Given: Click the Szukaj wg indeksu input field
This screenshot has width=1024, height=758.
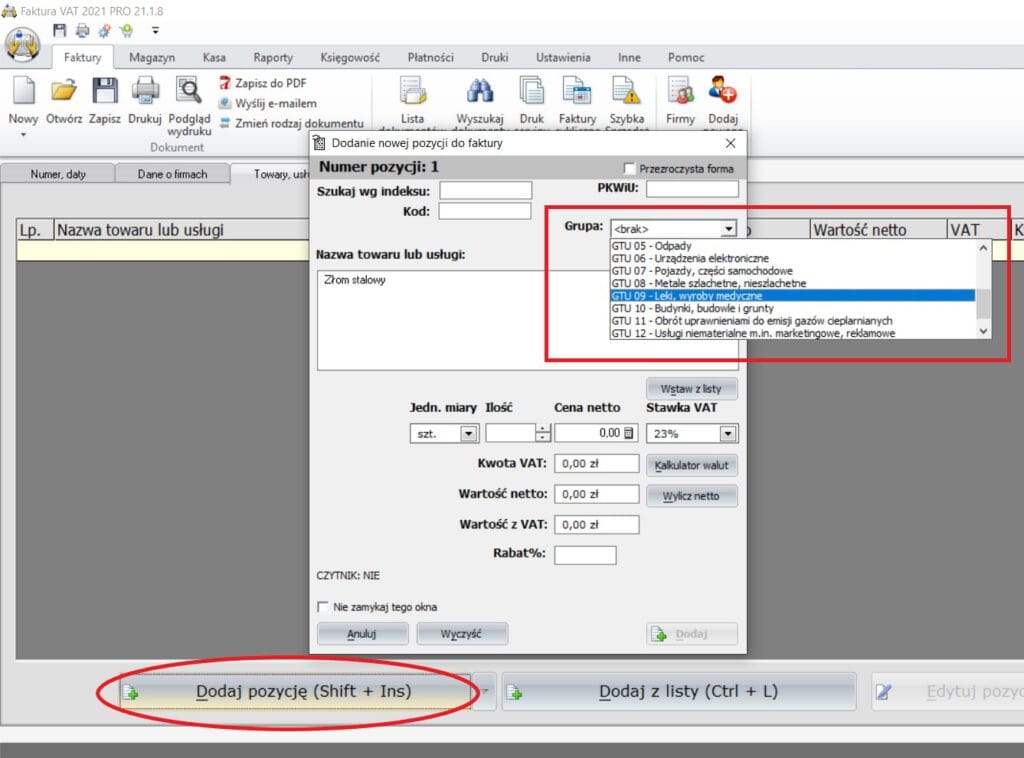Looking at the screenshot, I should tap(486, 190).
